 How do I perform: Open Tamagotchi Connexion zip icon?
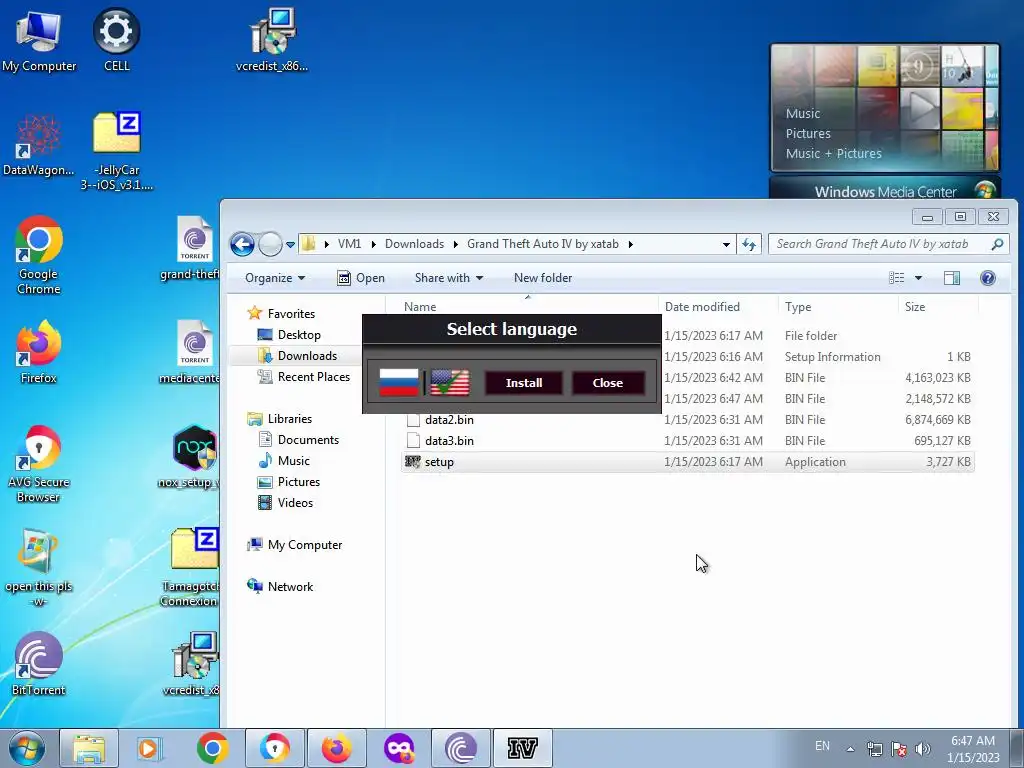click(x=191, y=568)
